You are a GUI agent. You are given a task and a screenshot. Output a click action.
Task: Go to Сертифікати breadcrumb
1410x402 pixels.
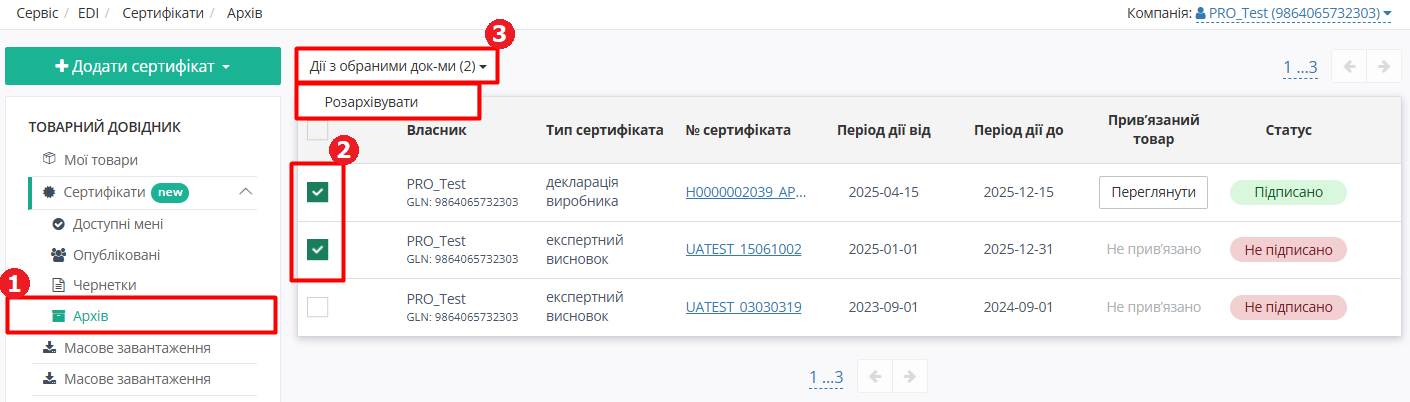(x=163, y=13)
